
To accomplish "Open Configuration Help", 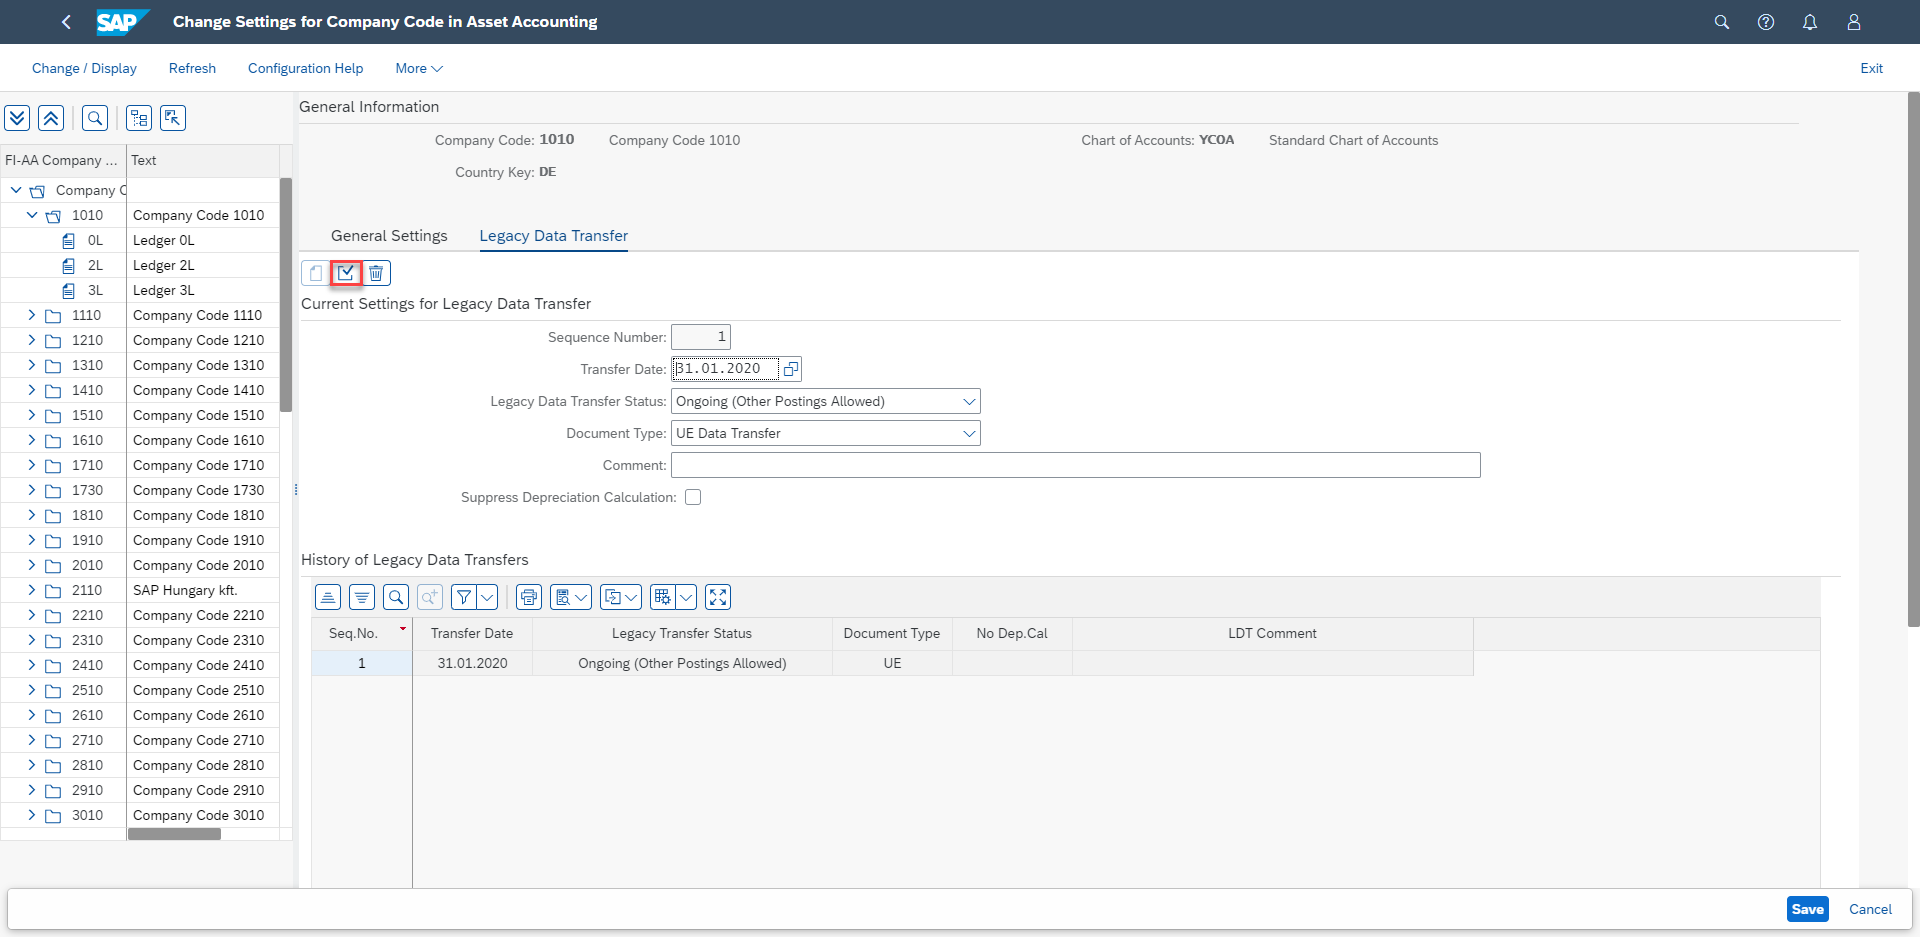I will (x=305, y=68).
